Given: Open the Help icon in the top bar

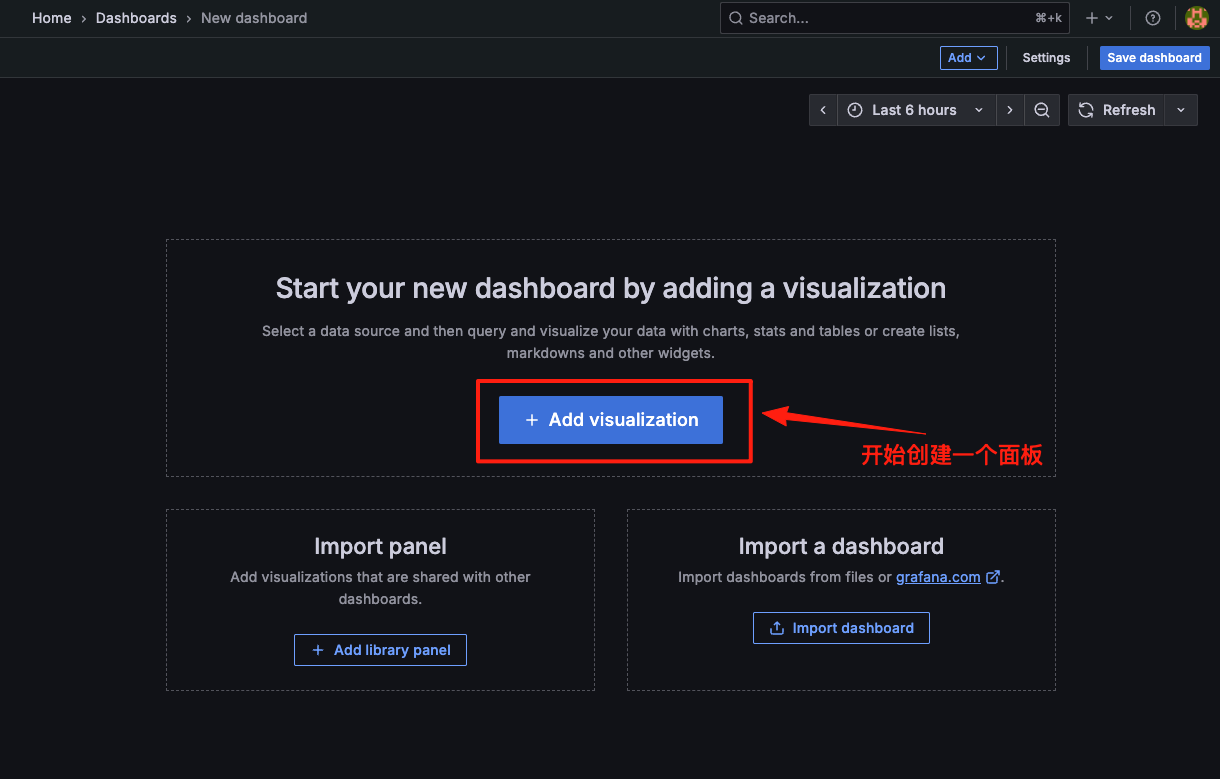Looking at the screenshot, I should click(x=1152, y=18).
